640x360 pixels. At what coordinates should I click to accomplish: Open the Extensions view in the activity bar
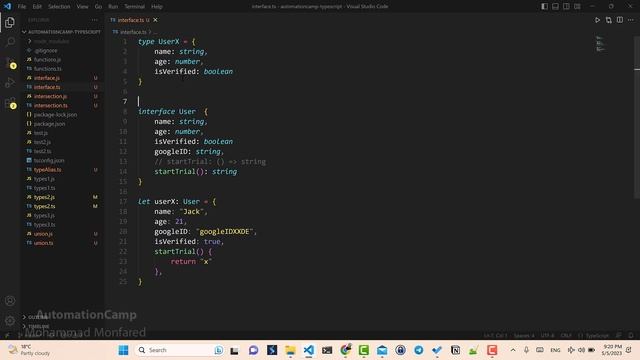10,102
